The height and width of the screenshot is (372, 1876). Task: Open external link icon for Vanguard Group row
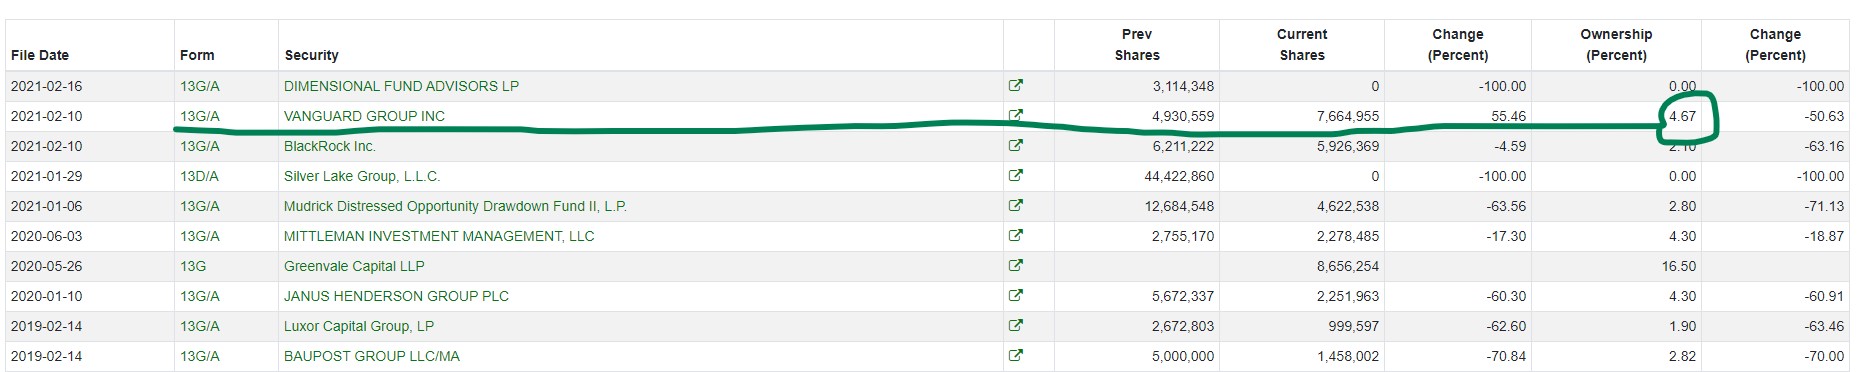[x=1016, y=116]
